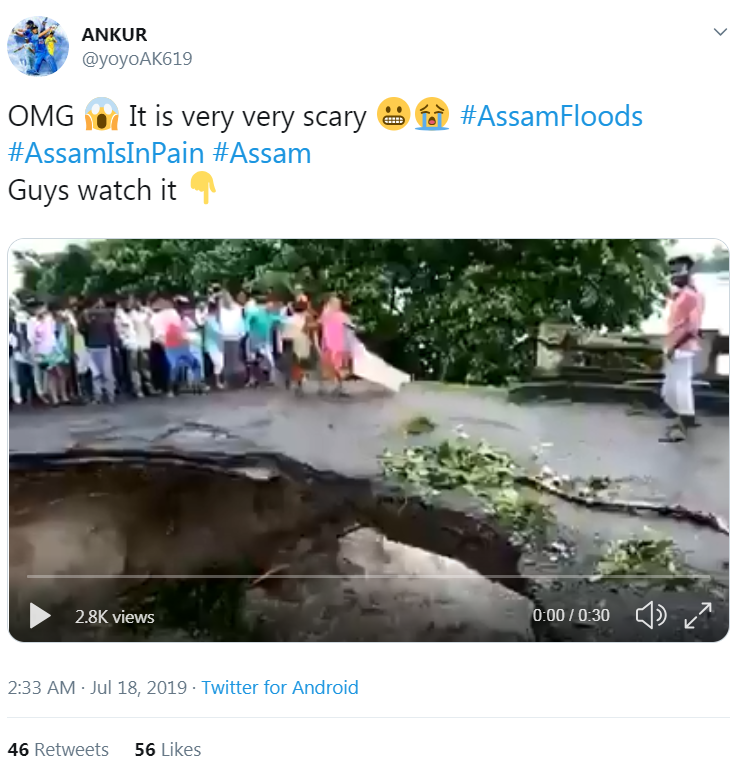Open the tweet options chevron menu
The width and height of the screenshot is (740, 779).
720,32
